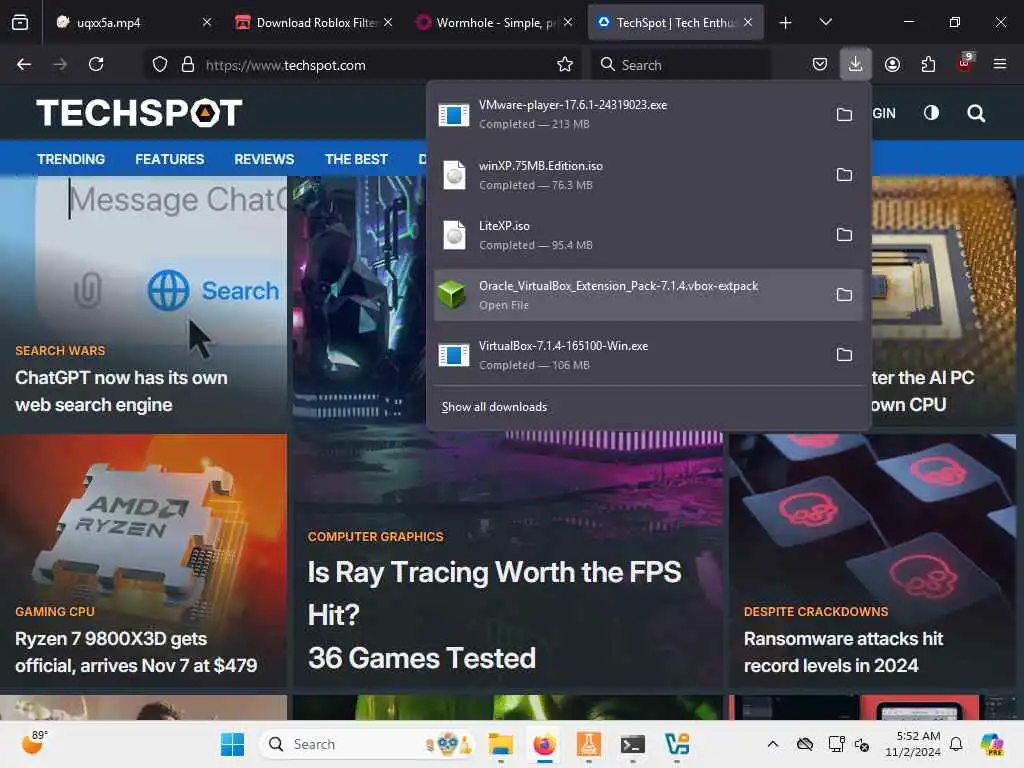
Task: Select the TechSpot tab
Action: coord(676,23)
